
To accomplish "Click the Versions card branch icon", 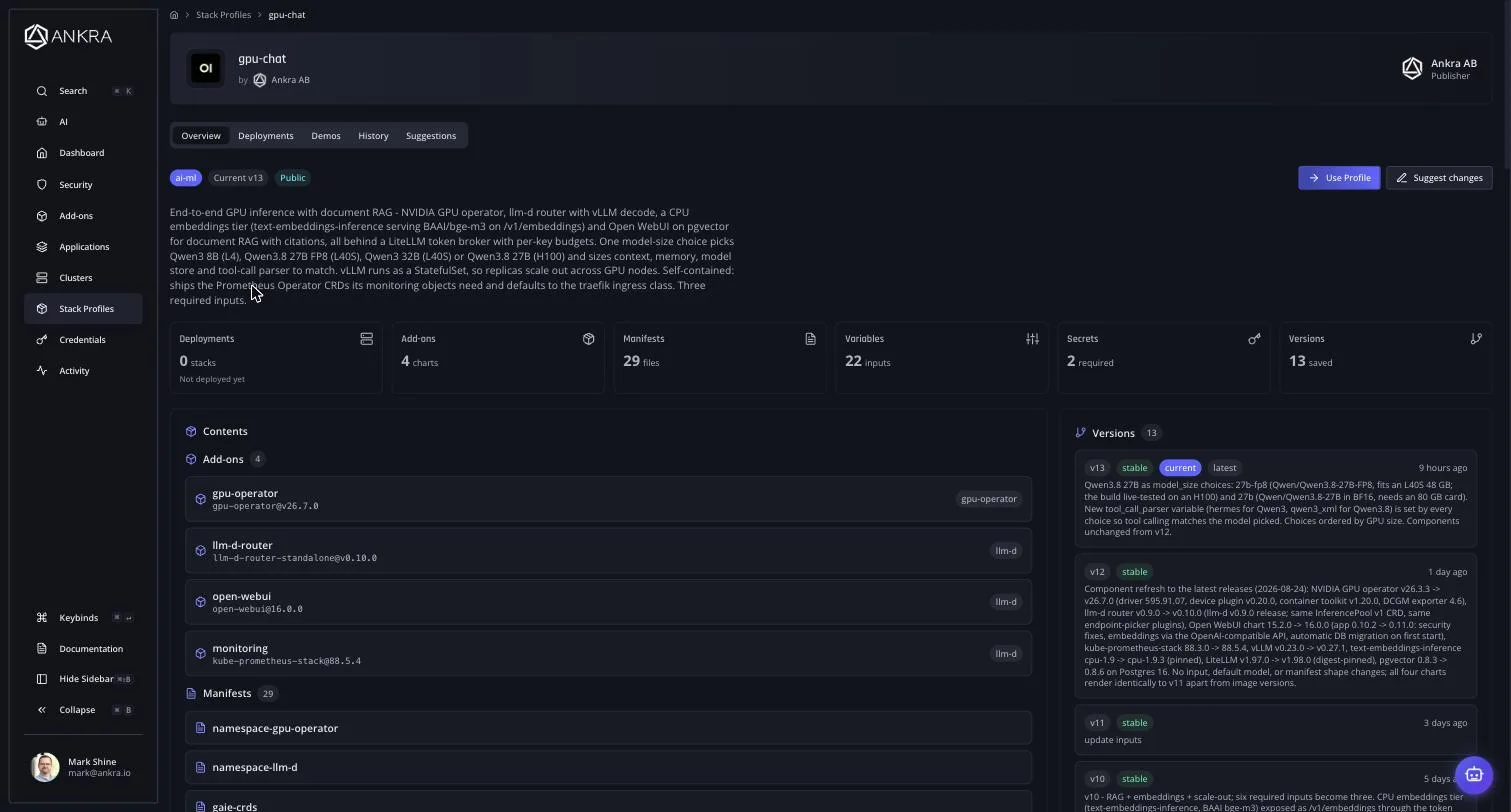I will [x=1476, y=339].
